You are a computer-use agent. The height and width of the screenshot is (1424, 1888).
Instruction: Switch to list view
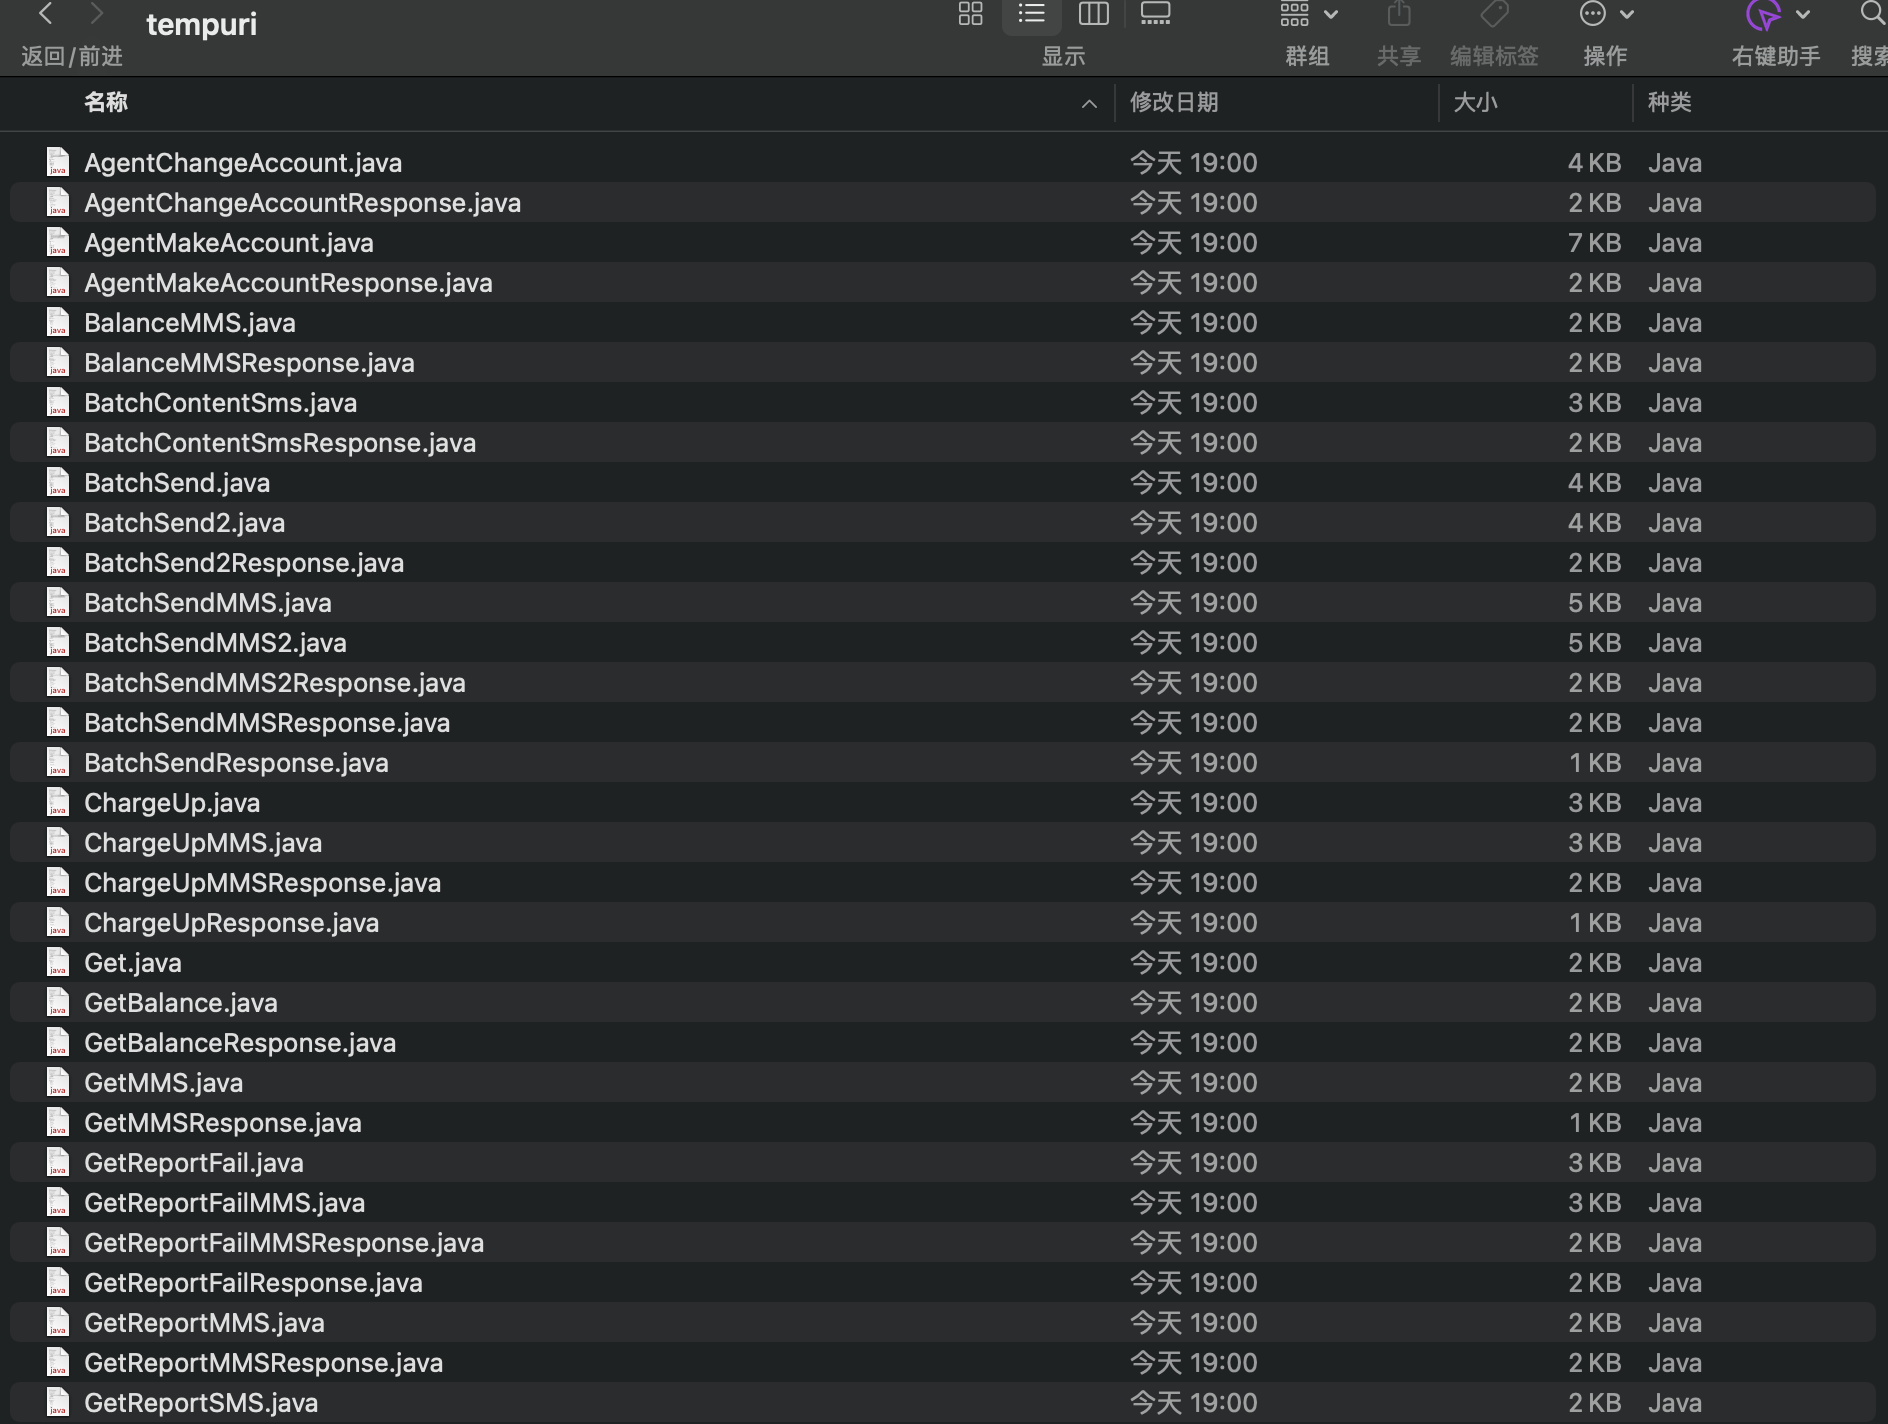[x=1031, y=14]
